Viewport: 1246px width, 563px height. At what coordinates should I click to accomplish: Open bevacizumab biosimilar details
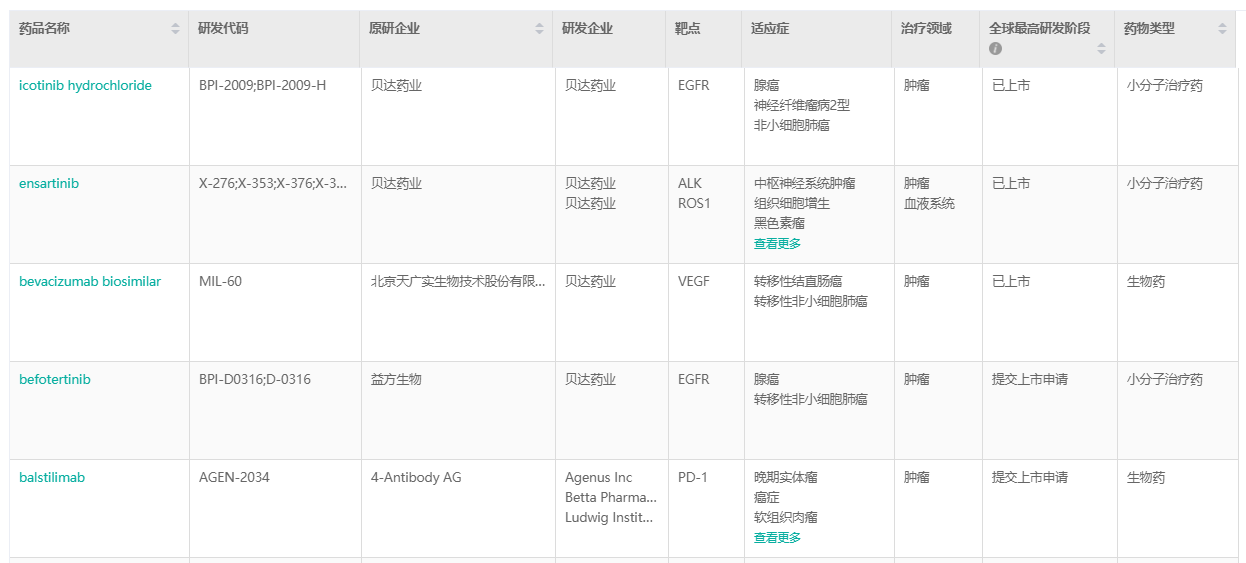90,282
